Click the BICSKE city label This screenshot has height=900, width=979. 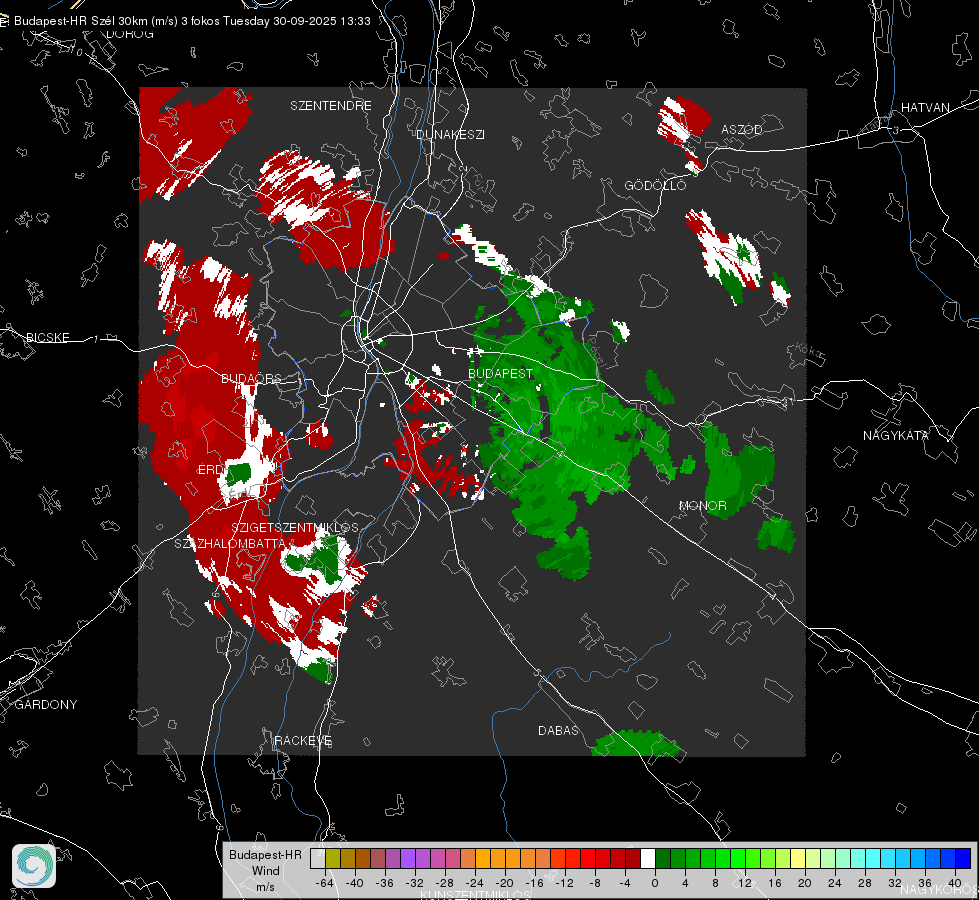[x=47, y=337]
